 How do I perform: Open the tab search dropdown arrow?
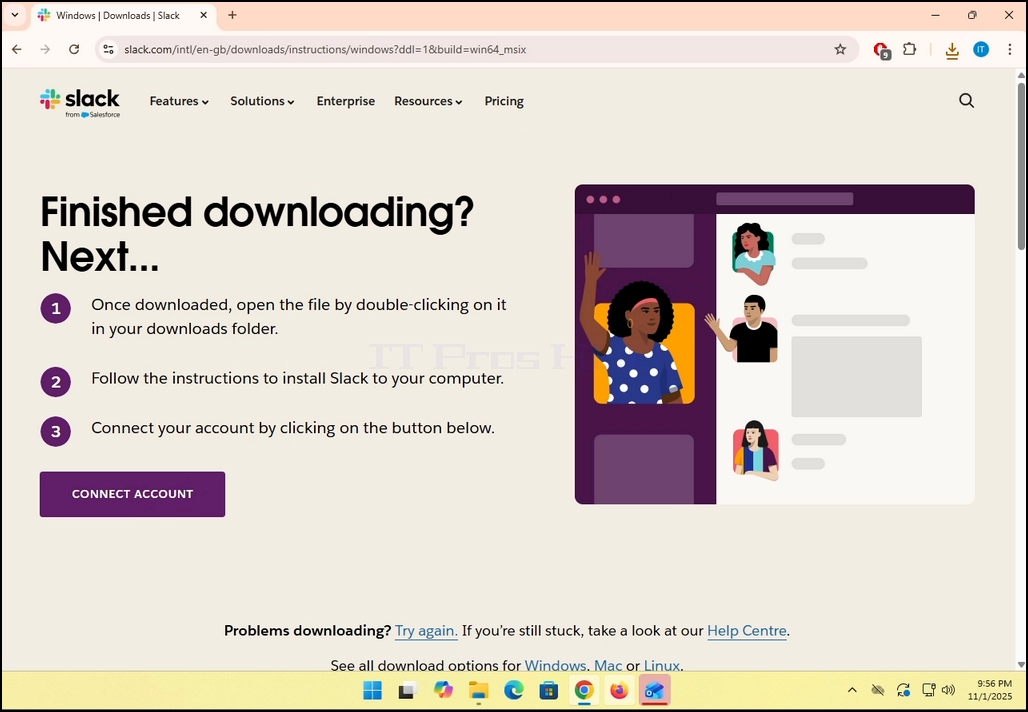[x=14, y=15]
